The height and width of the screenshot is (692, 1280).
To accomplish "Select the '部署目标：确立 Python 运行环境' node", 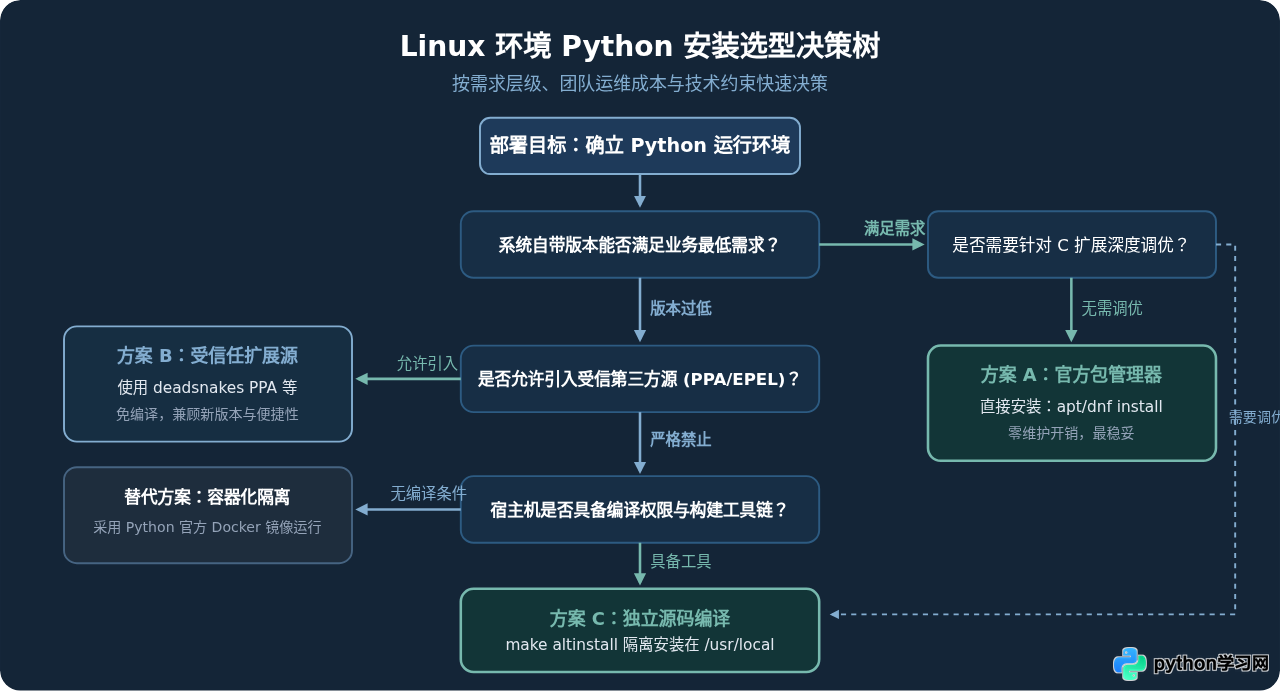I will point(640,146).
